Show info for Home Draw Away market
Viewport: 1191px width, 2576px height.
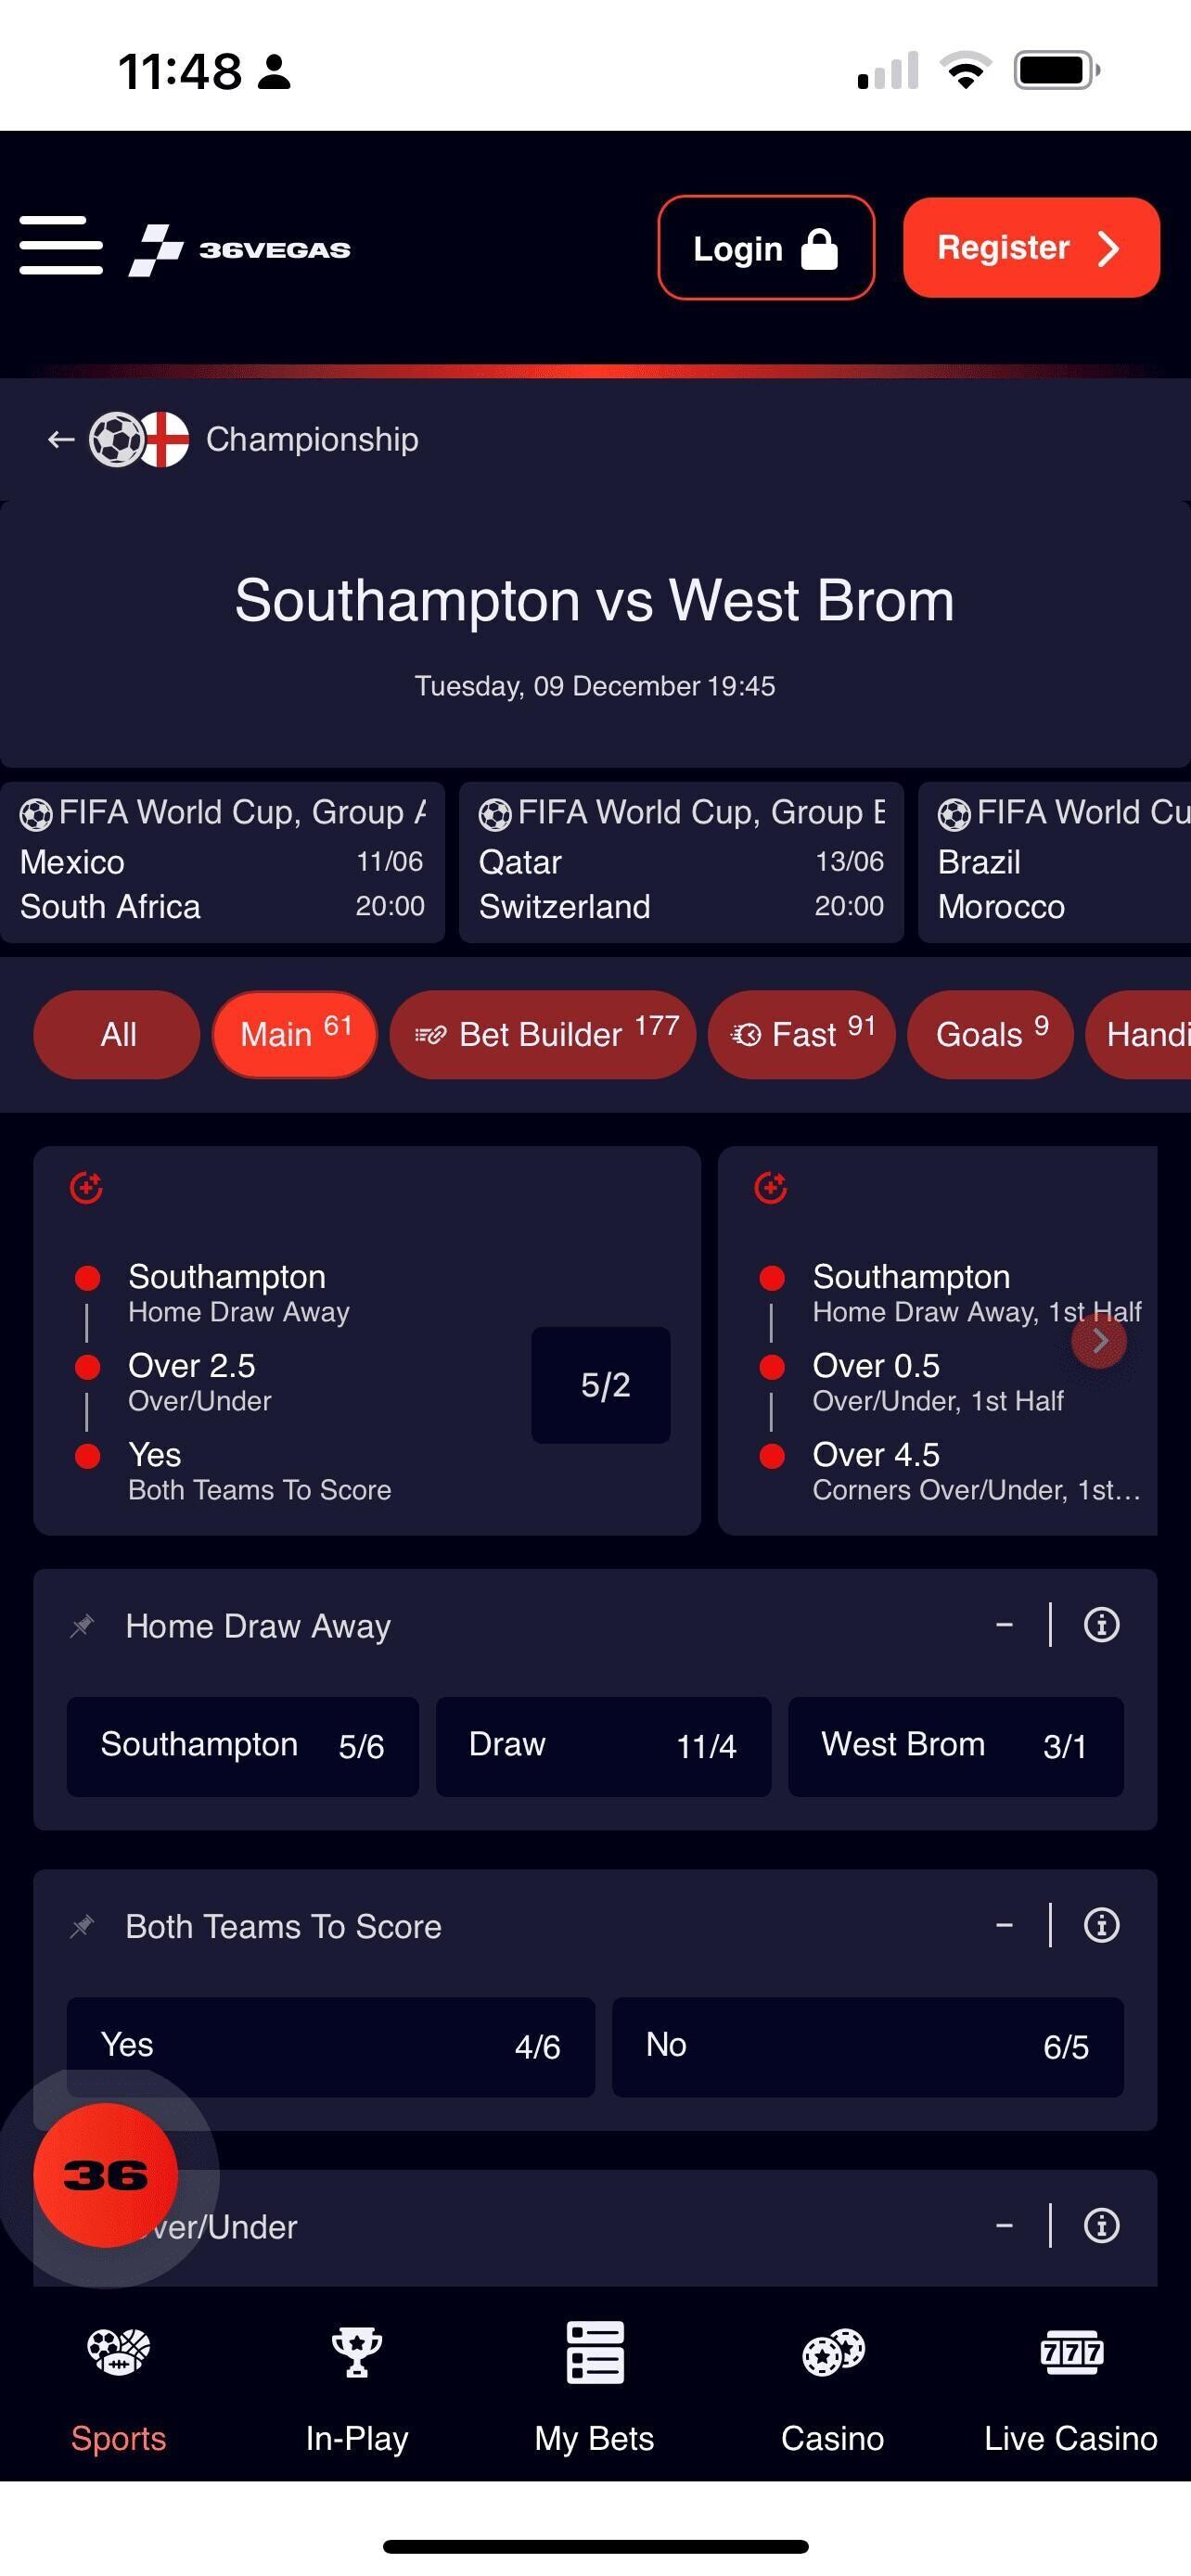[x=1101, y=1625]
